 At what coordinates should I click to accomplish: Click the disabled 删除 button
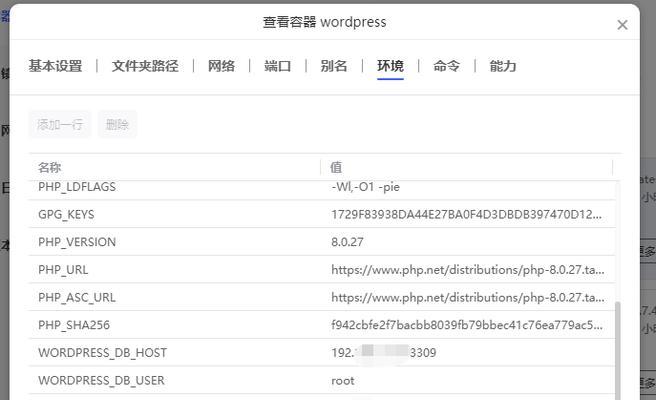(117, 124)
